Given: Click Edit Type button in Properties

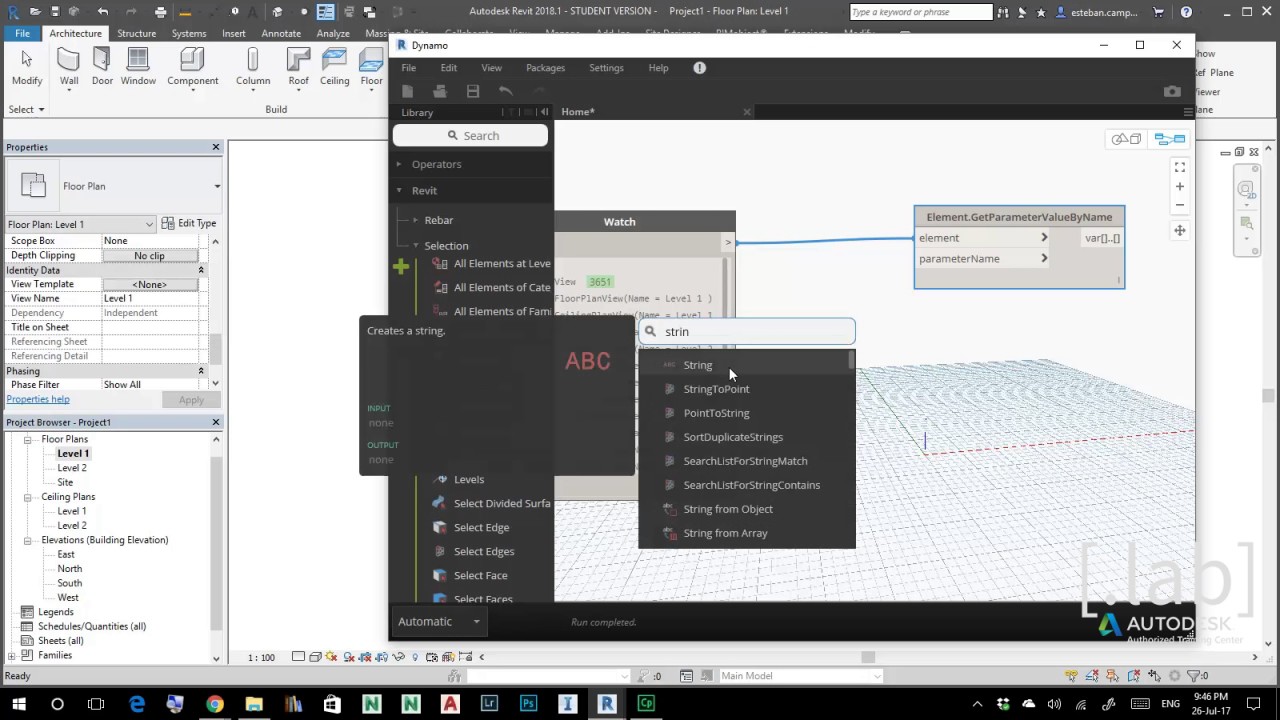Looking at the screenshot, I should [189, 223].
